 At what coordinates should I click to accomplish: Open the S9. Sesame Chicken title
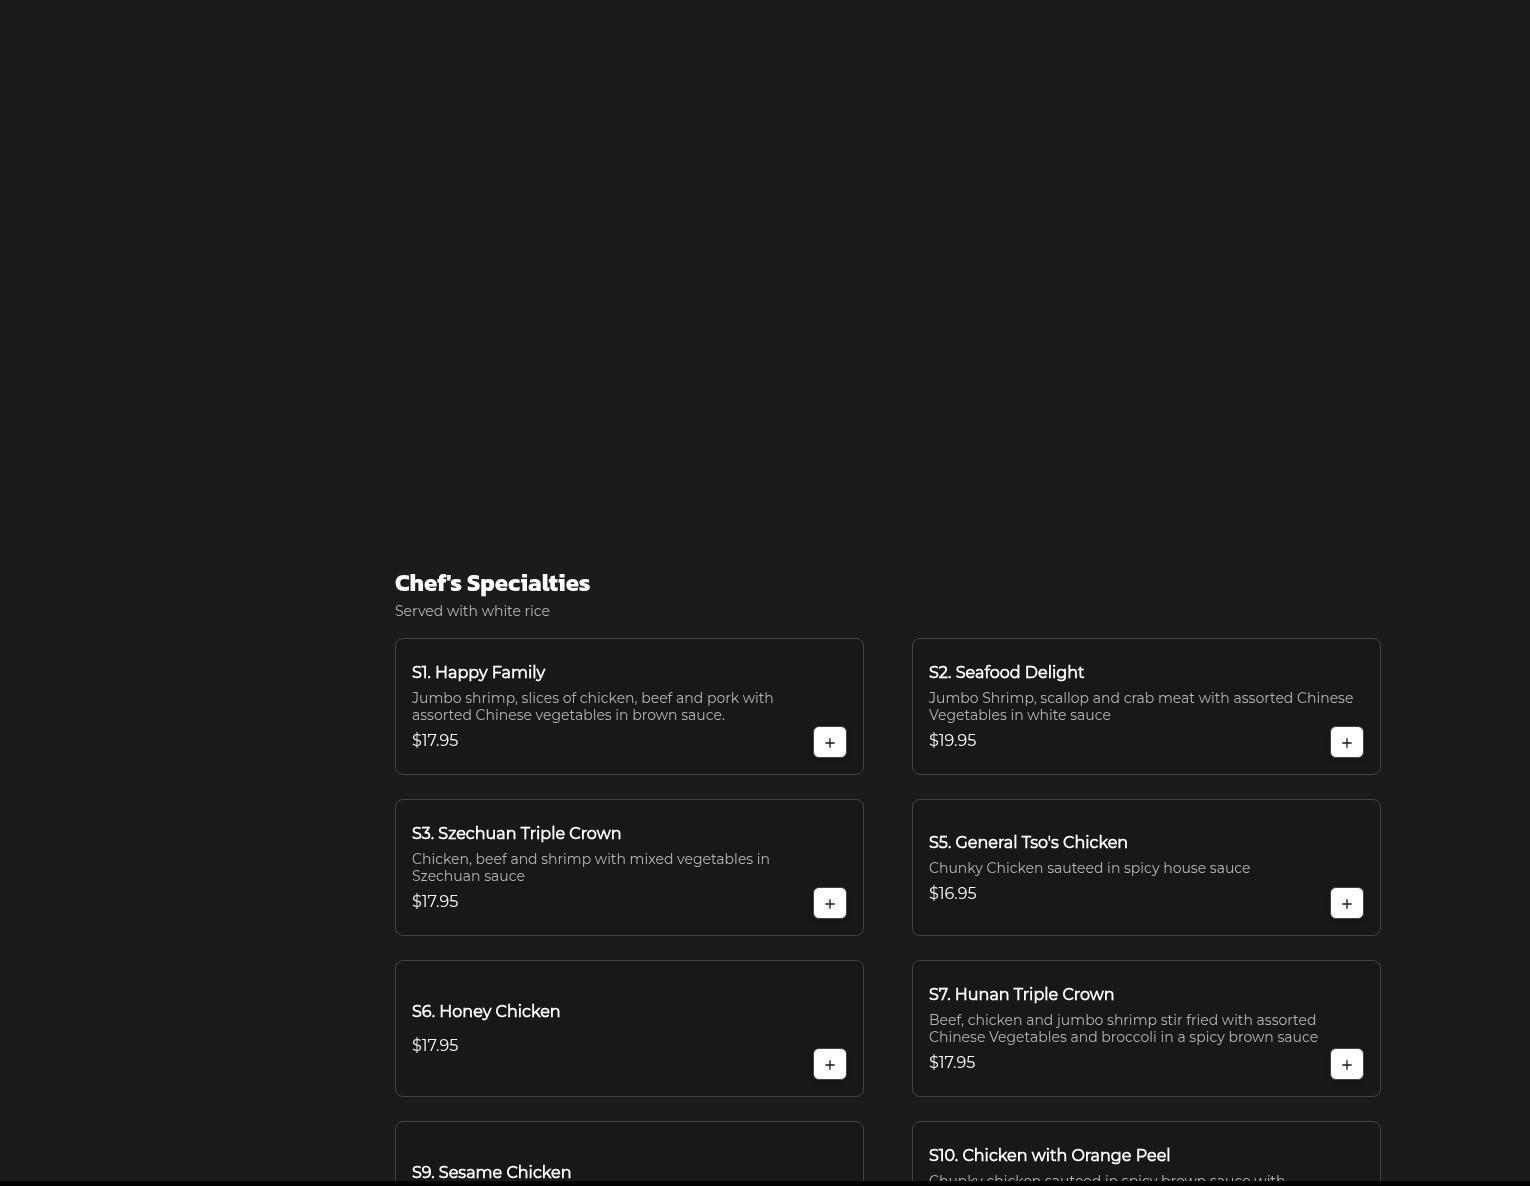pyautogui.click(x=491, y=1173)
